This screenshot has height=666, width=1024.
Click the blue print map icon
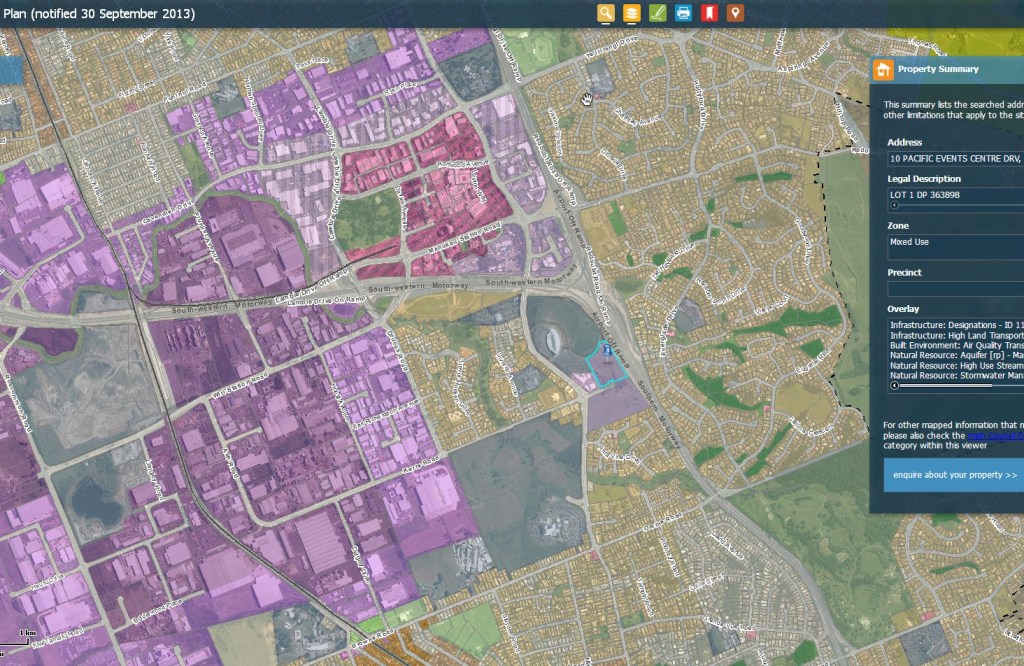tap(684, 13)
